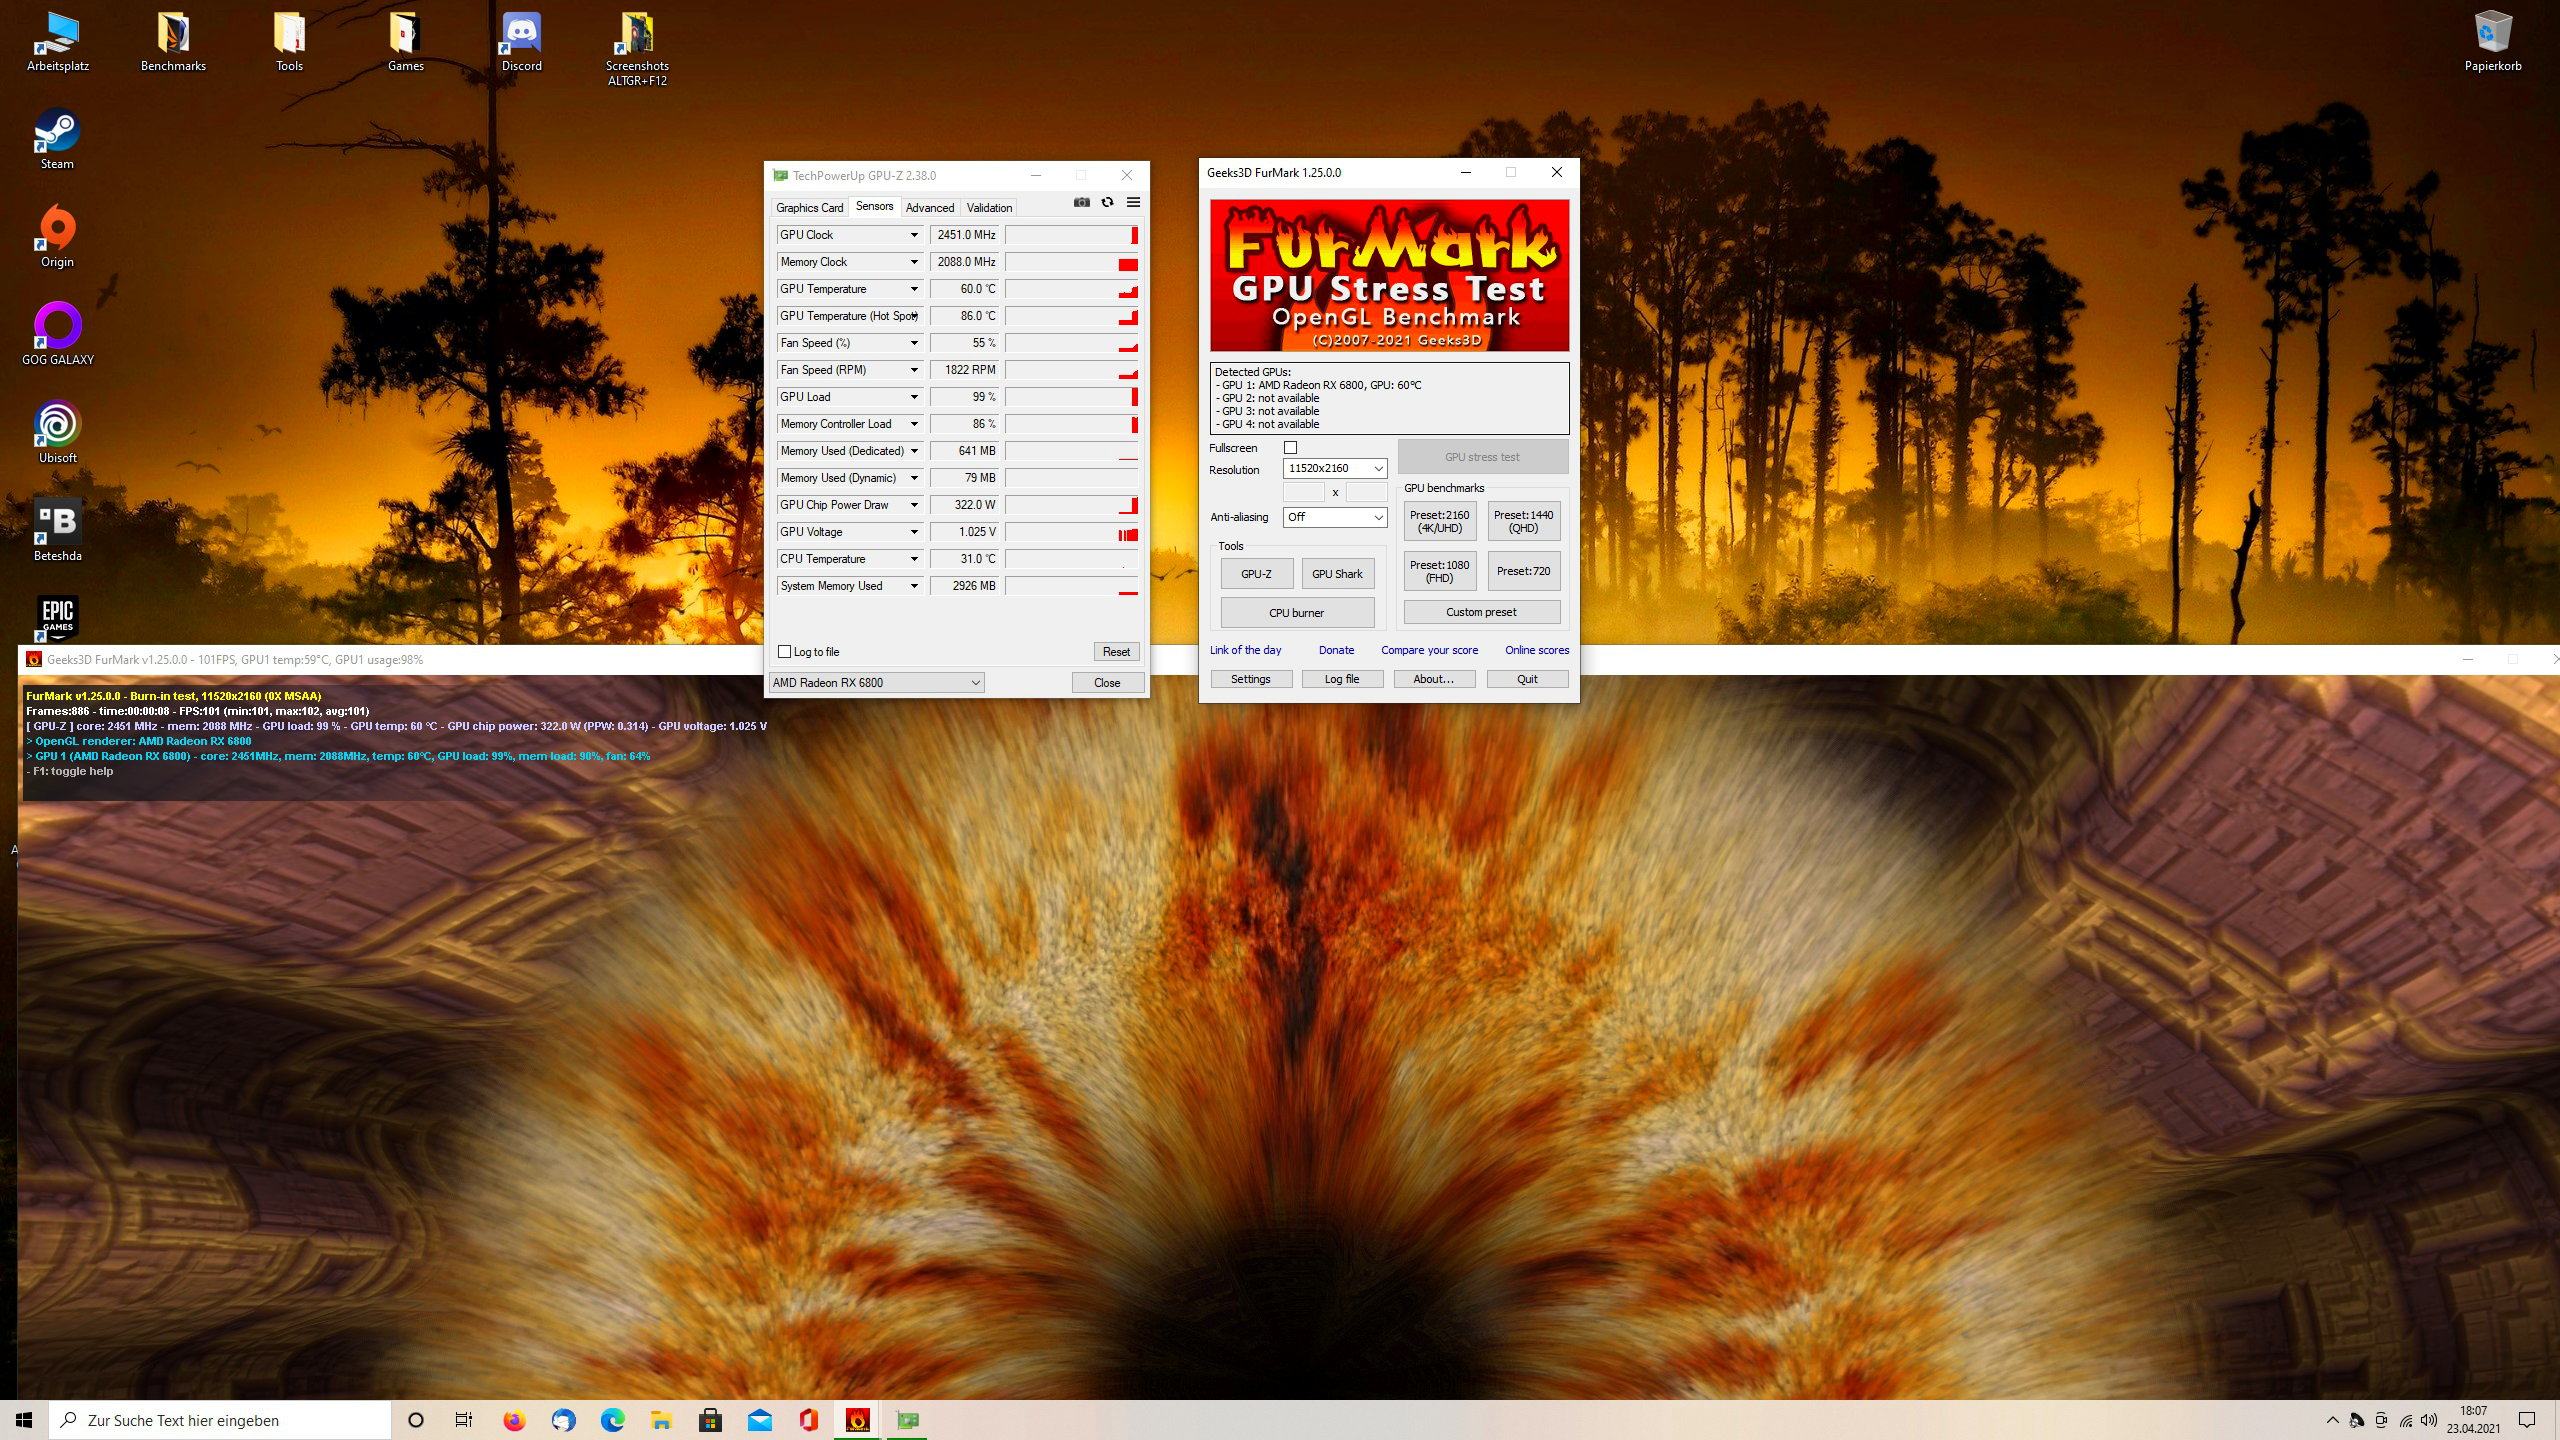Run Preset:1440 (QHD) benchmark
This screenshot has height=1440, width=2560.
pos(1524,522)
